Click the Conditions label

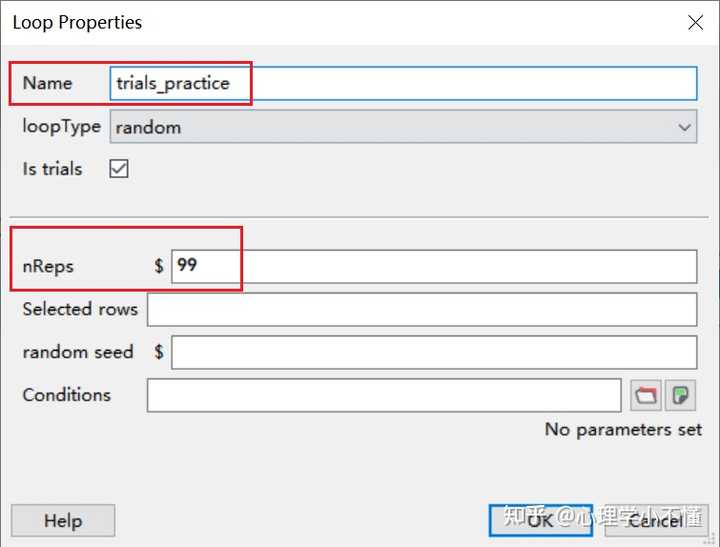[x=66, y=395]
